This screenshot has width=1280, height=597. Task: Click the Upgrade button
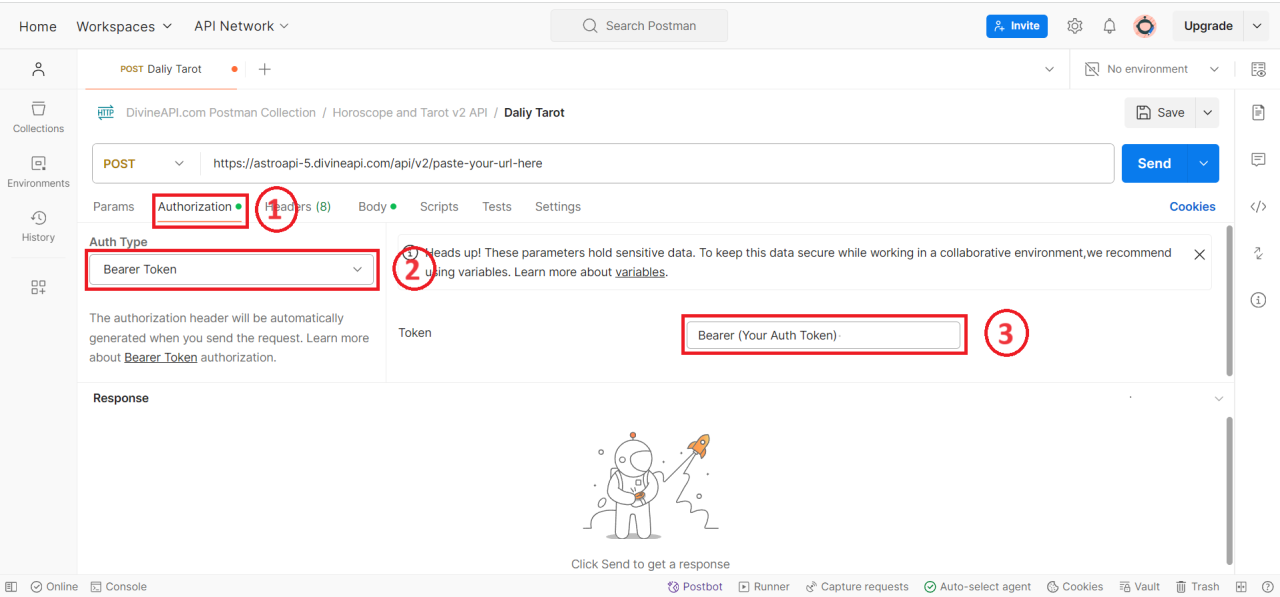1208,26
